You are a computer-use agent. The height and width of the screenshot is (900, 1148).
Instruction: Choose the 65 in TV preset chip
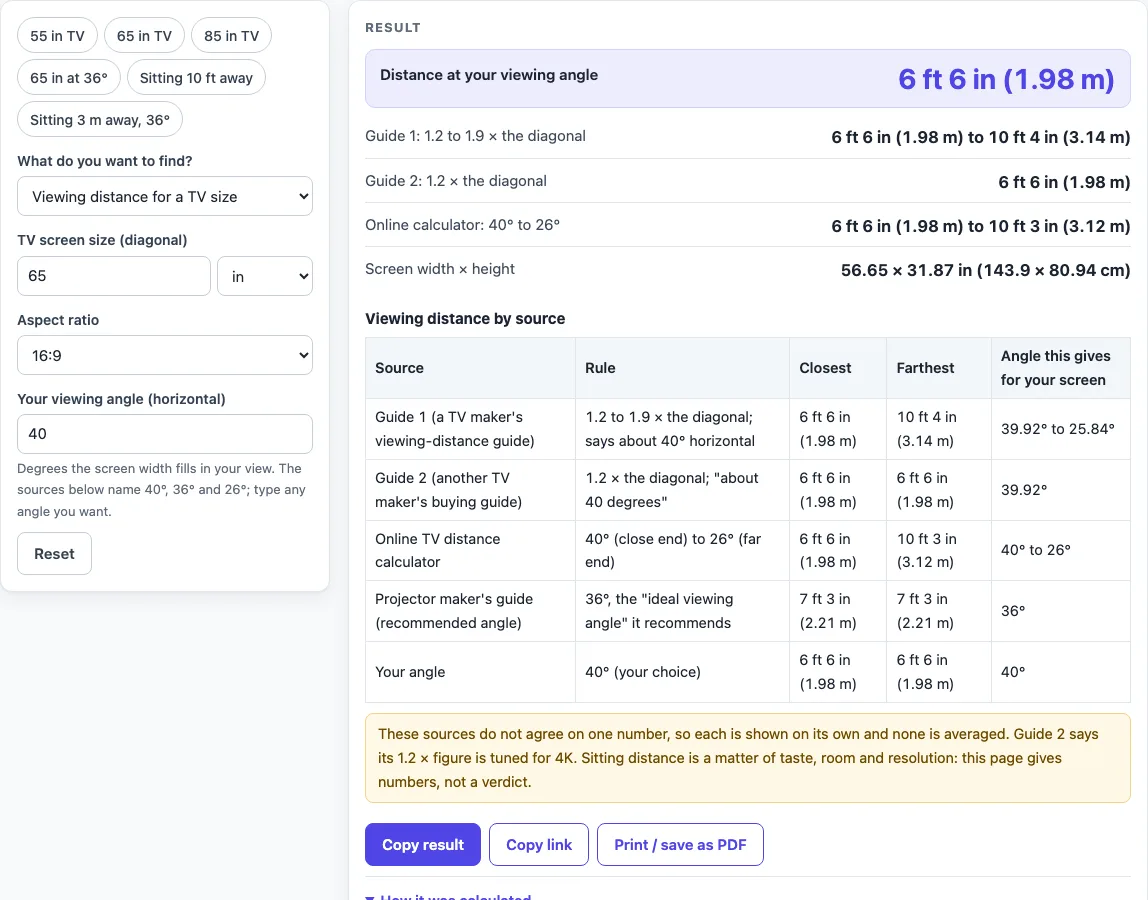tap(144, 36)
